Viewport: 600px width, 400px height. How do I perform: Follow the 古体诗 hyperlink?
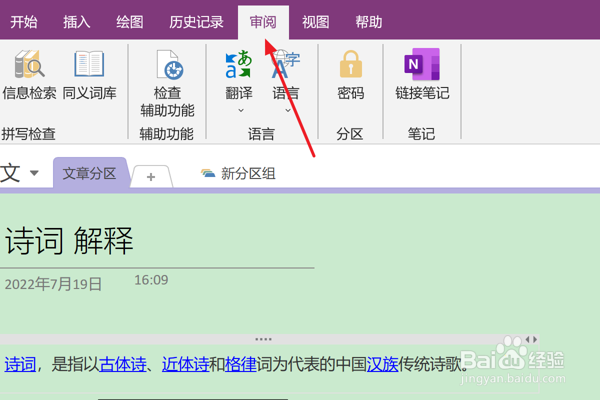pyautogui.click(x=123, y=364)
